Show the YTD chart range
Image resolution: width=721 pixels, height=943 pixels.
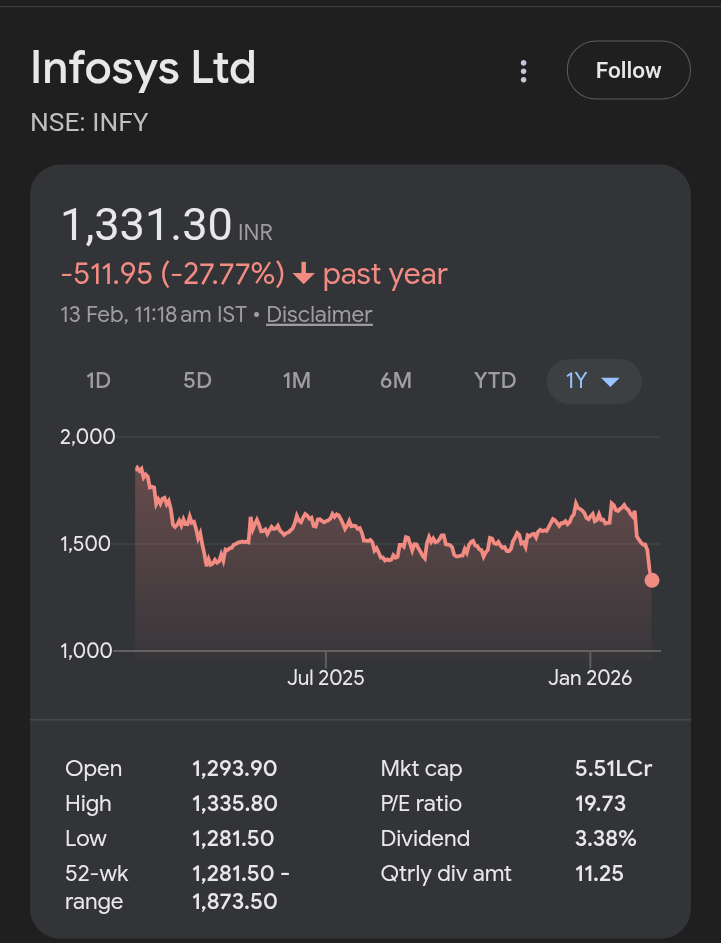(495, 381)
